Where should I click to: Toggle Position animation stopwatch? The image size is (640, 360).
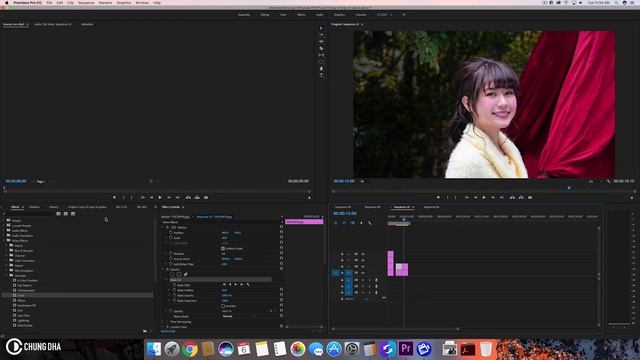click(171, 233)
